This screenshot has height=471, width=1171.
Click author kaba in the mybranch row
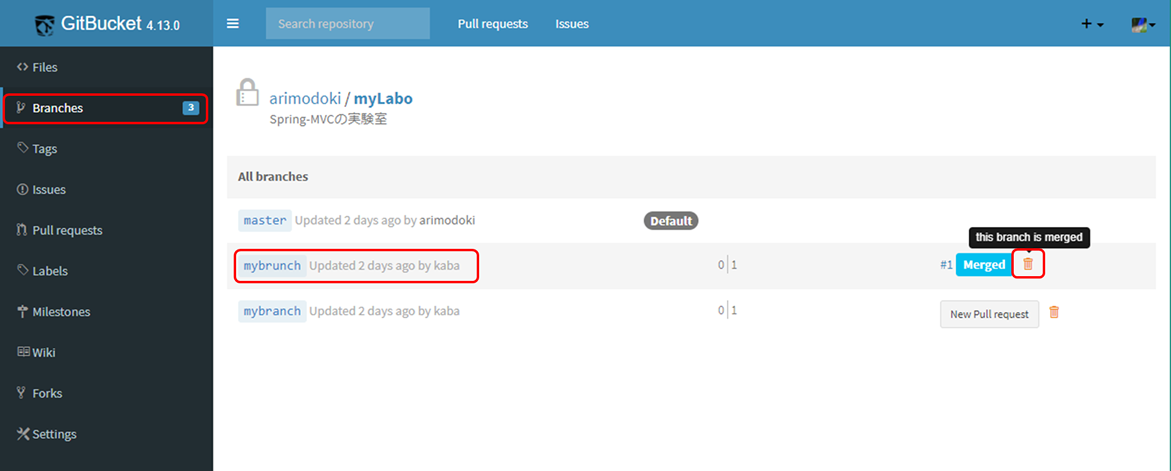[x=447, y=311]
